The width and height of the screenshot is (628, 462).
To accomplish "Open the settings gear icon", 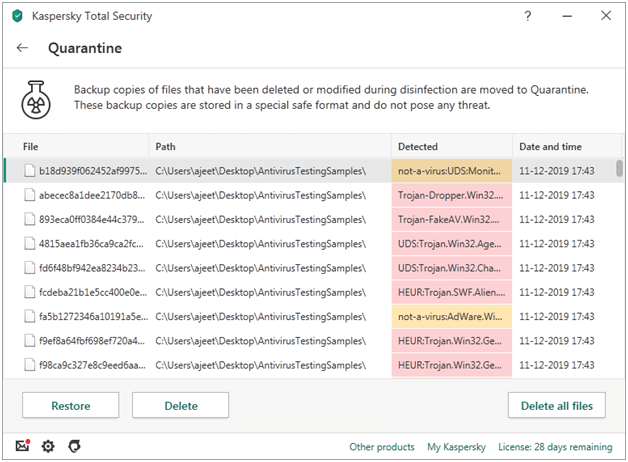I will (x=48, y=446).
